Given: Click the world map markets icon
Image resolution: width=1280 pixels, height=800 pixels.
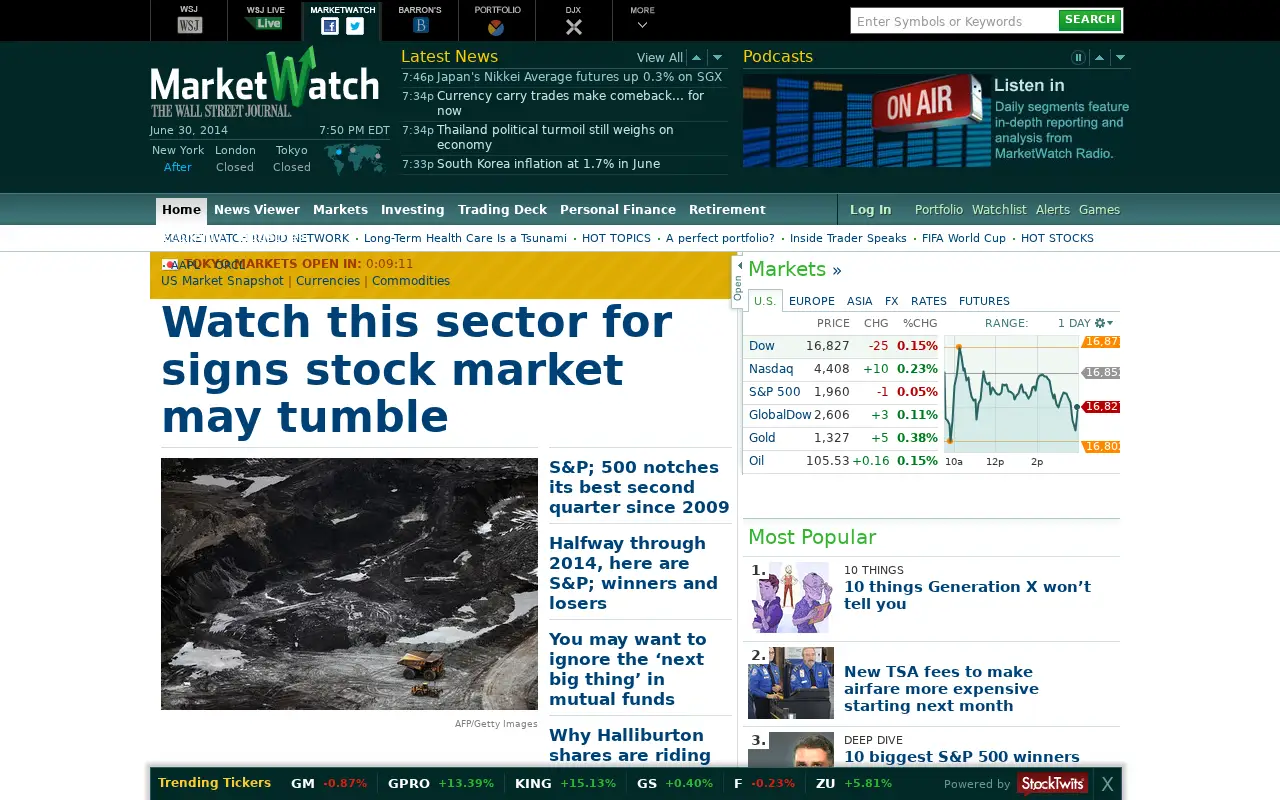Looking at the screenshot, I should [354, 158].
